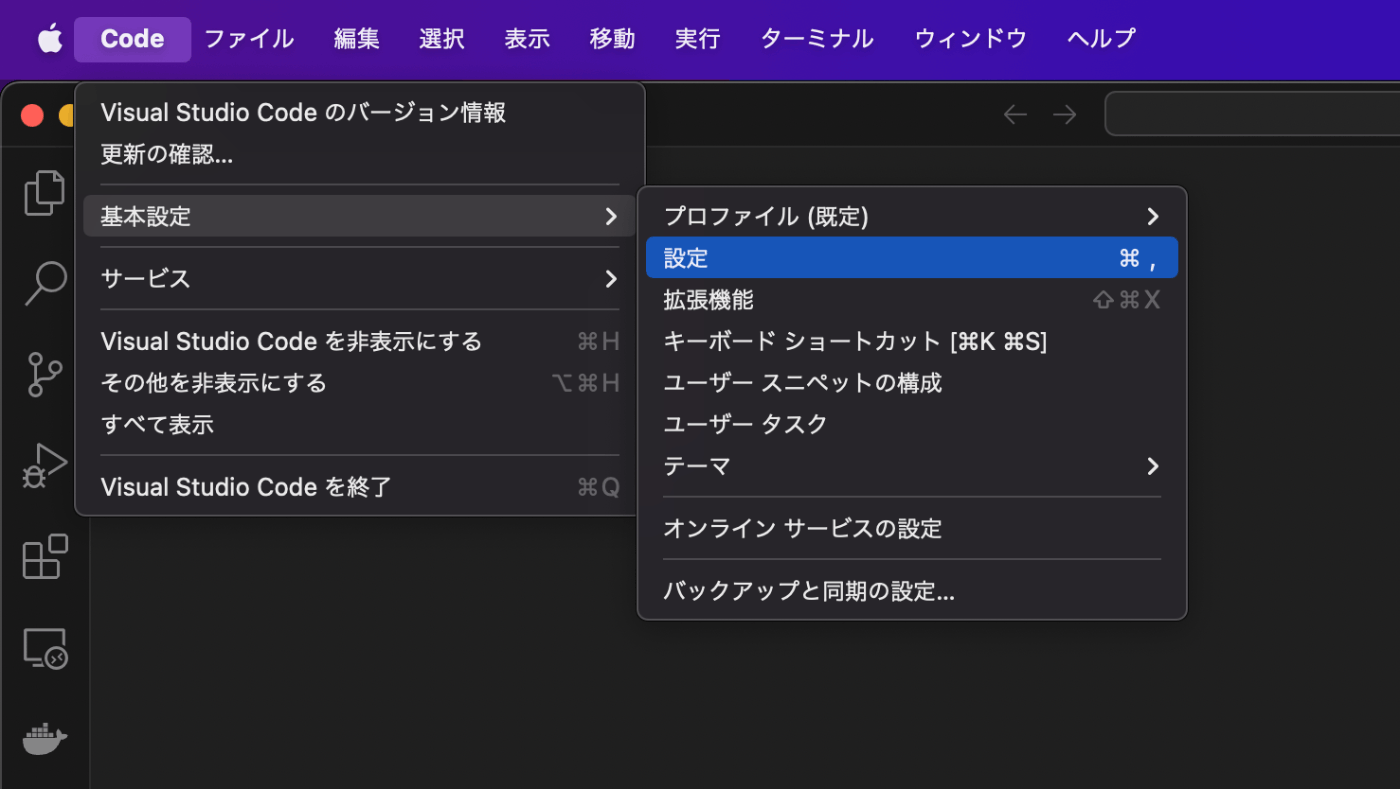This screenshot has height=789, width=1400.
Task: Open Remote Explorer icon in activity bar
Action: click(44, 648)
